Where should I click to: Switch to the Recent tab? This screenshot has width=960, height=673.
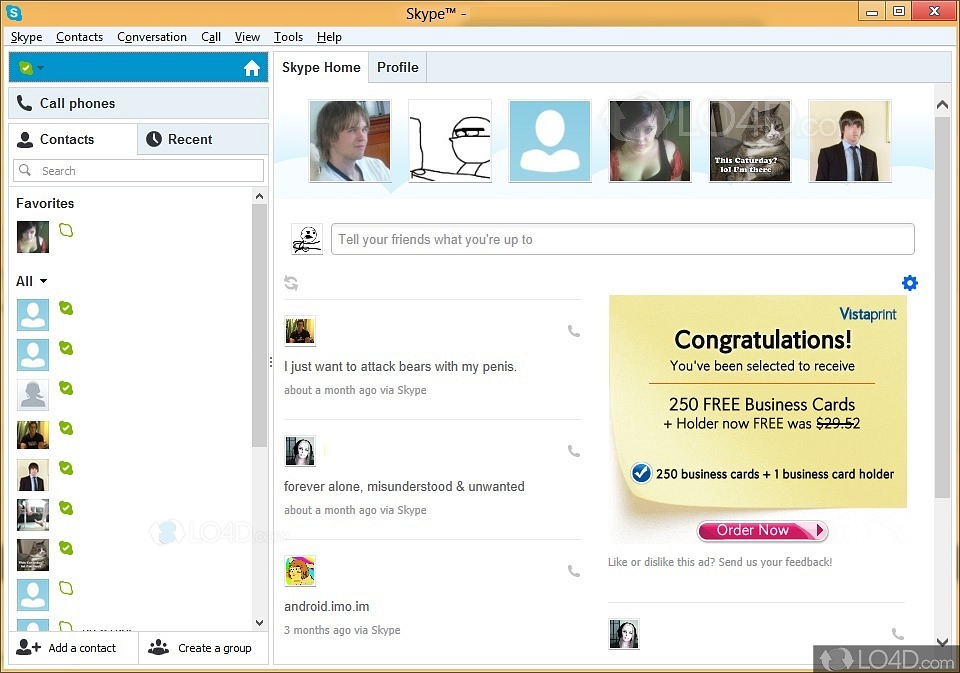tap(190, 139)
